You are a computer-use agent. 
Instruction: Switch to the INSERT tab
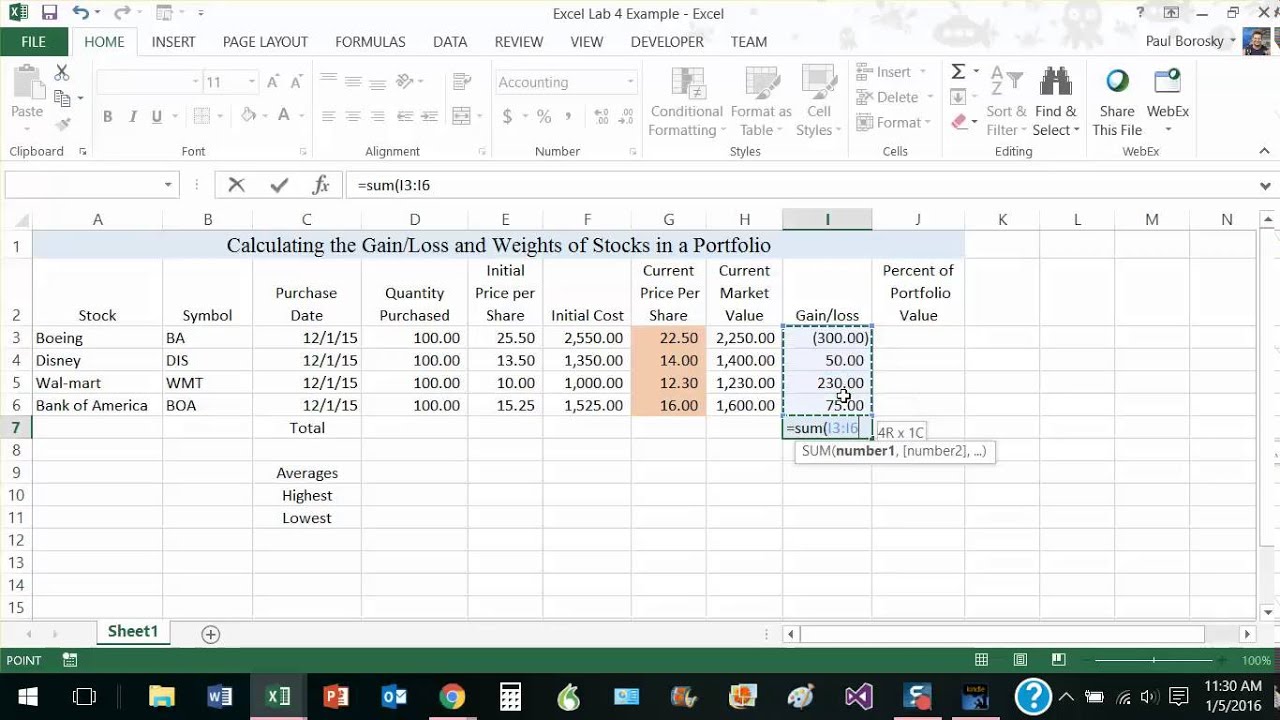173,42
